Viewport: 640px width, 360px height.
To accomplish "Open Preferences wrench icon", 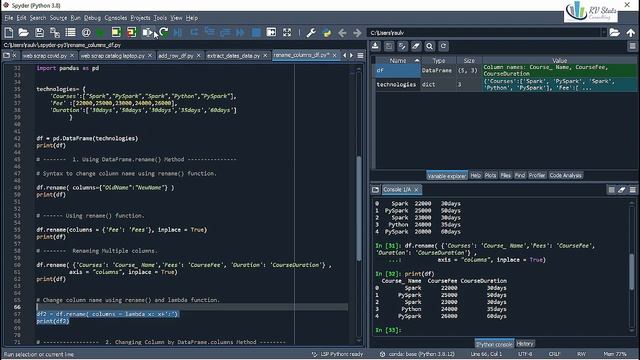I will point(311,33).
